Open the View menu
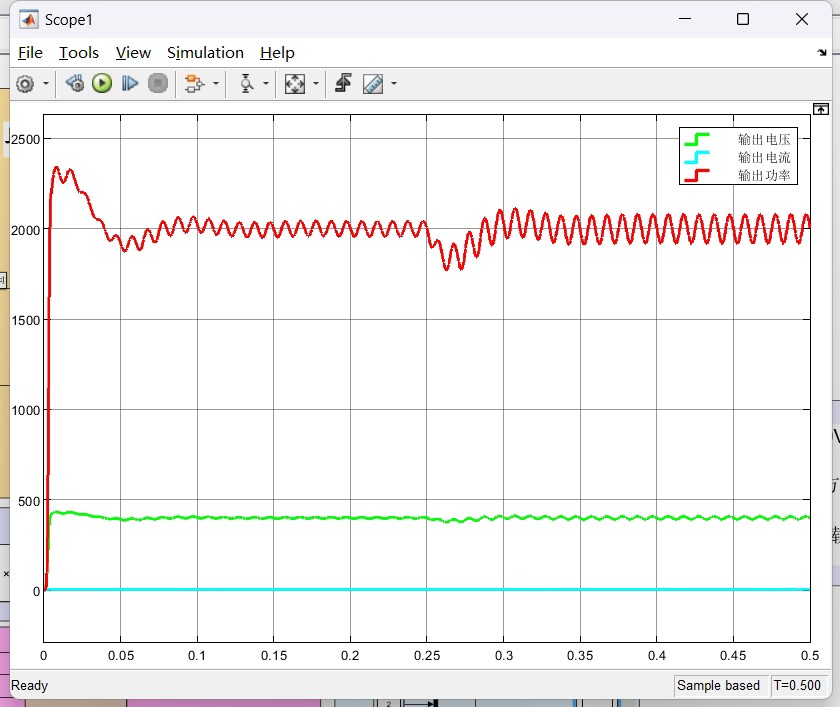 [x=133, y=52]
